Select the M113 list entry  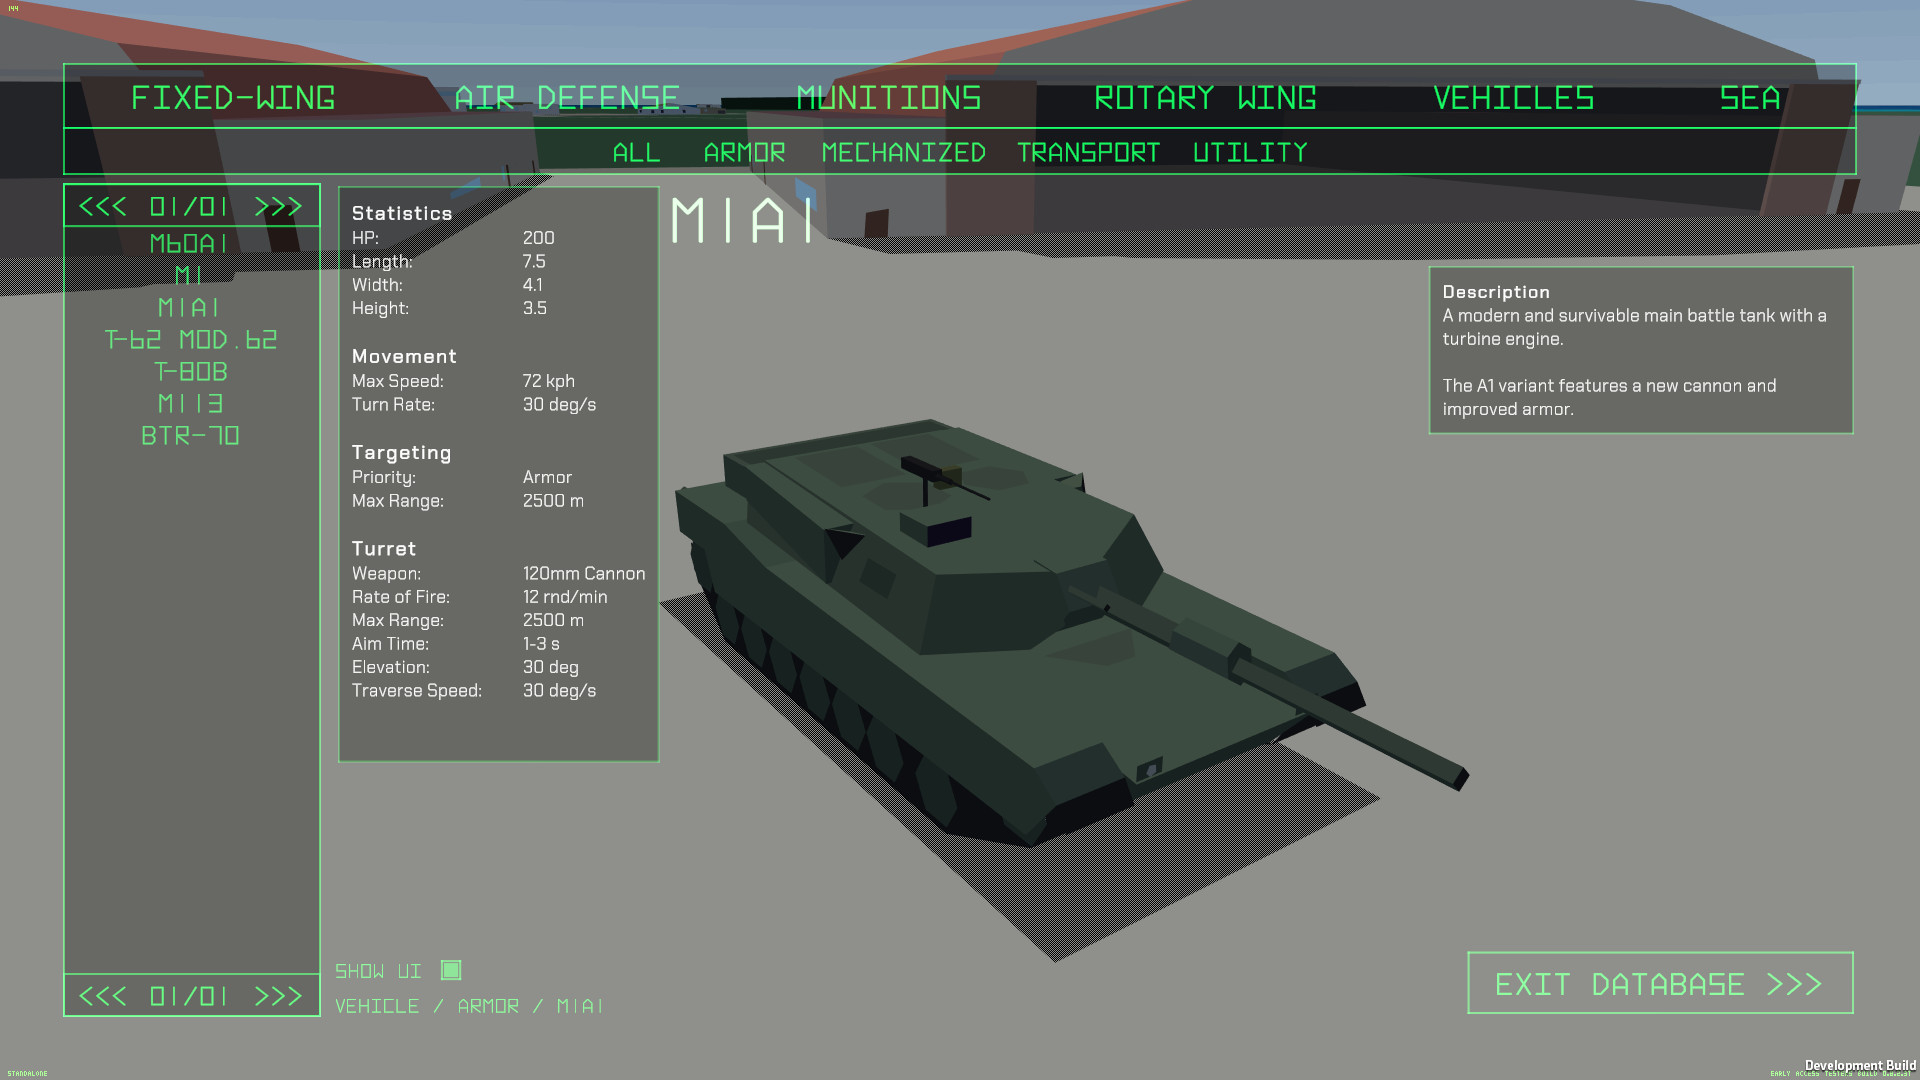click(190, 403)
